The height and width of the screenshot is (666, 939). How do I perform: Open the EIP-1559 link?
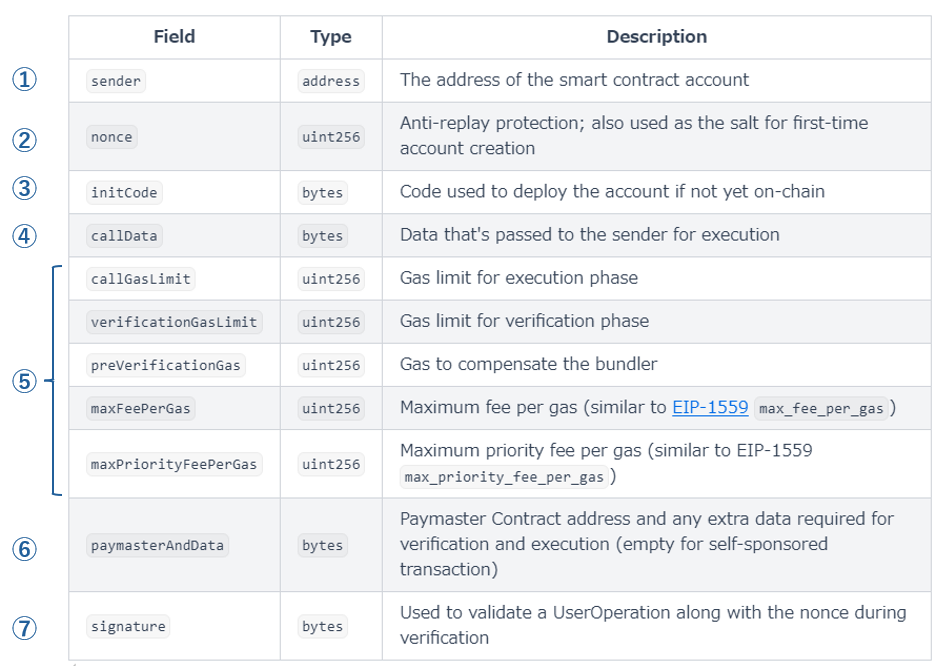coord(711,407)
